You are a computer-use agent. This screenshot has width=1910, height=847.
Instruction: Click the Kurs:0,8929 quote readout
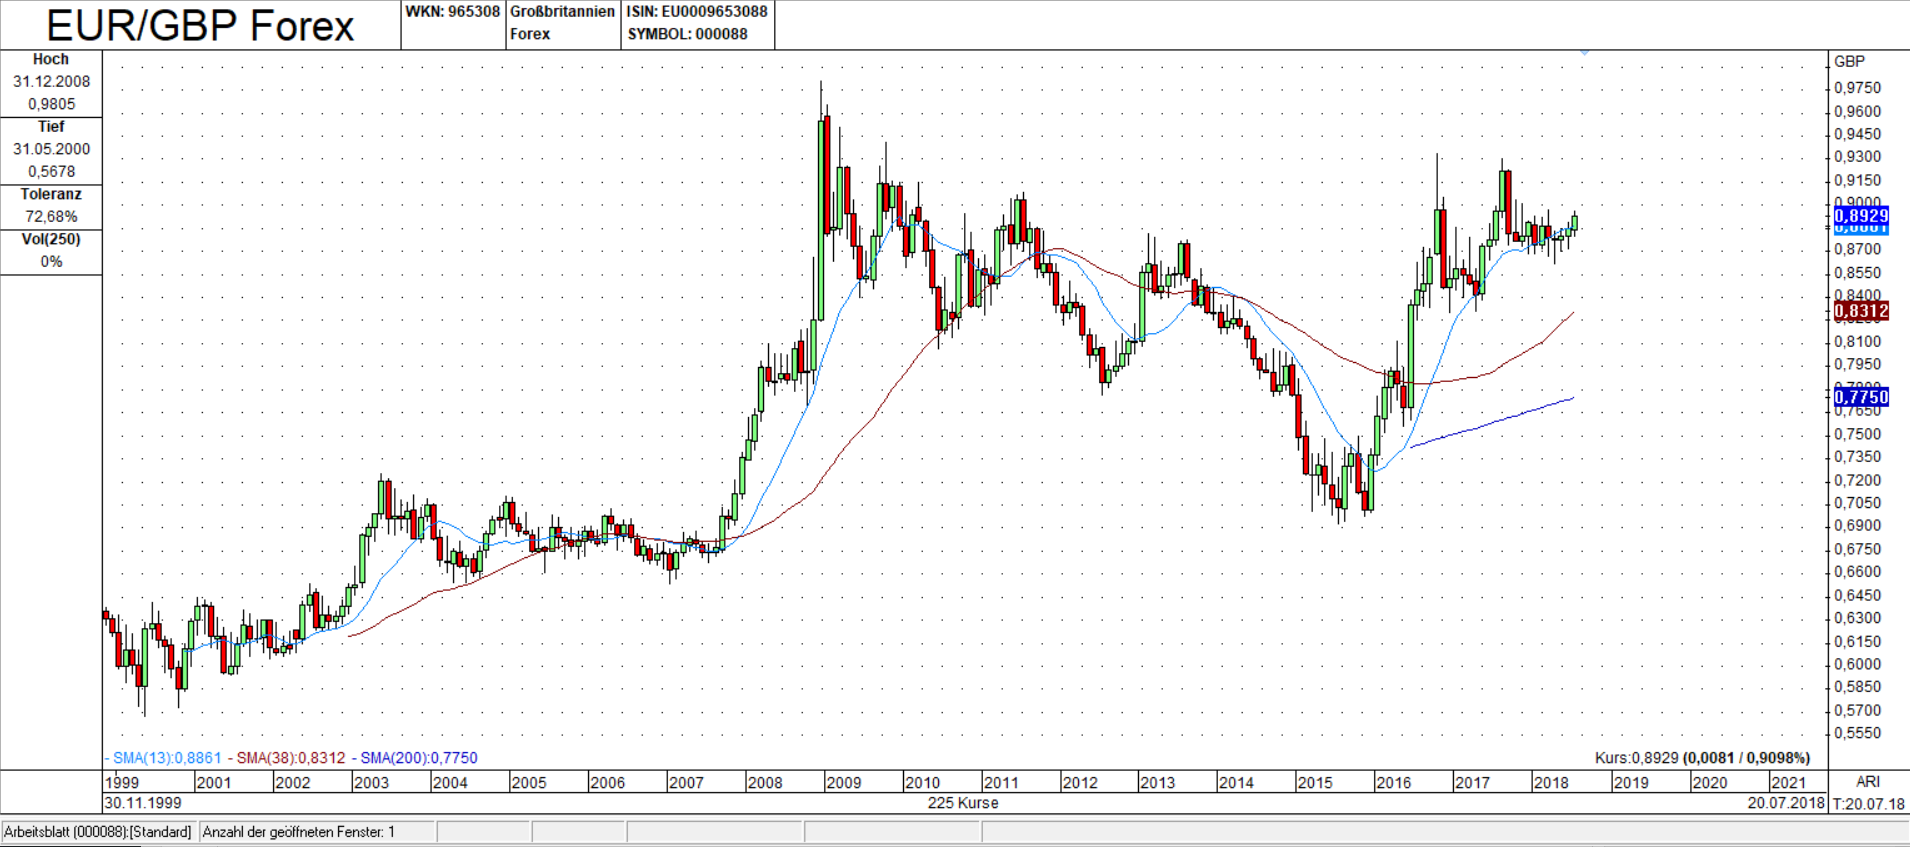(x=1702, y=758)
